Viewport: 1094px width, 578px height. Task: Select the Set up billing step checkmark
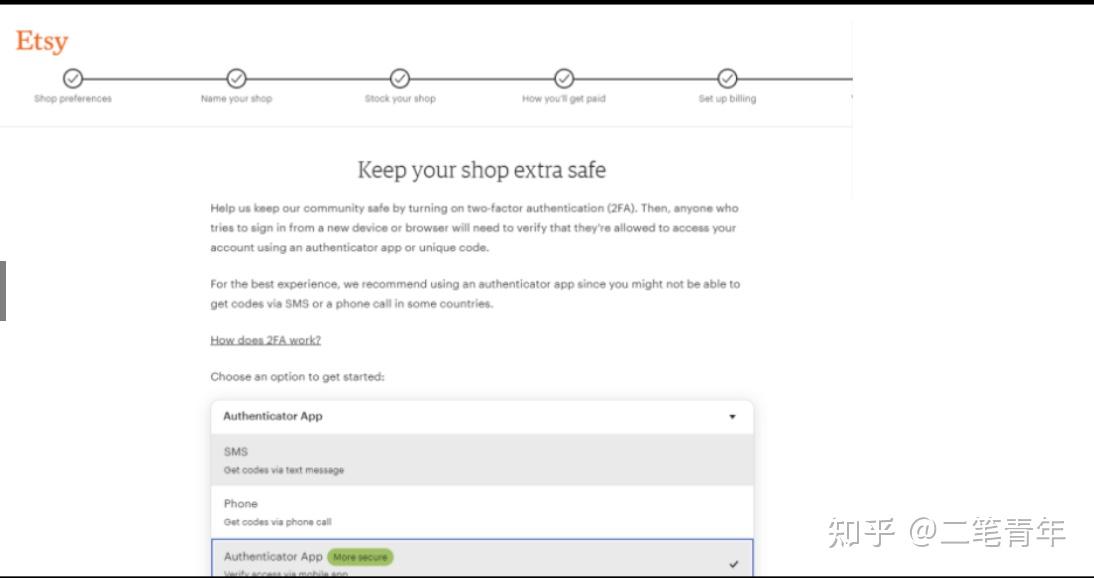(x=727, y=78)
